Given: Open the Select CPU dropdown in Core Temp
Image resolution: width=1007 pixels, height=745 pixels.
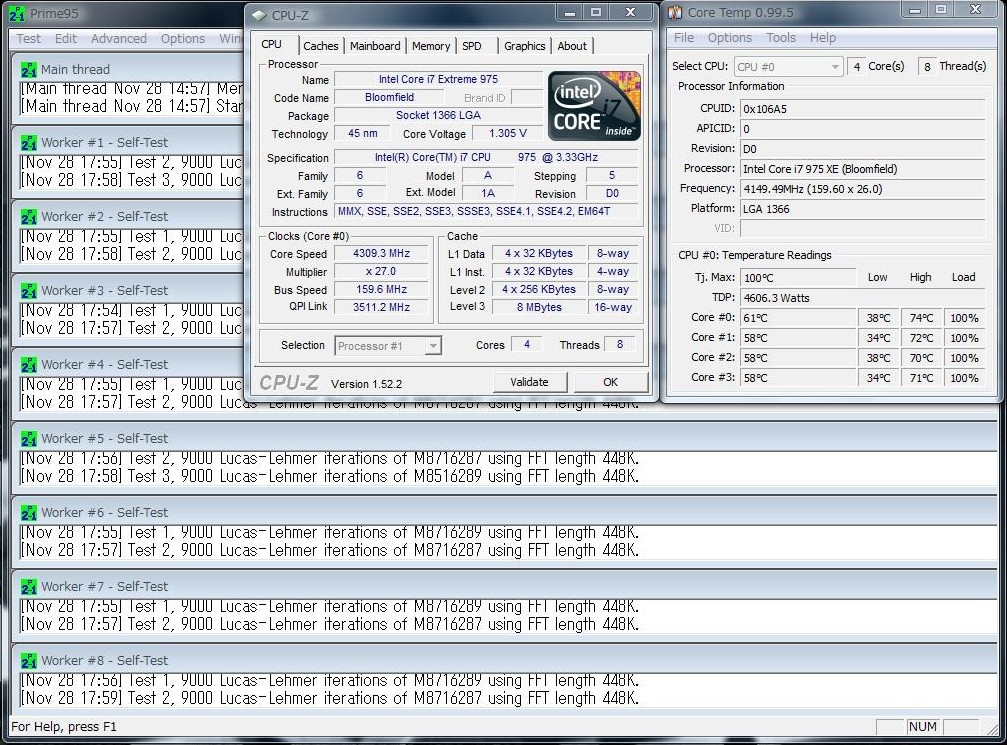Looking at the screenshot, I should click(x=788, y=67).
